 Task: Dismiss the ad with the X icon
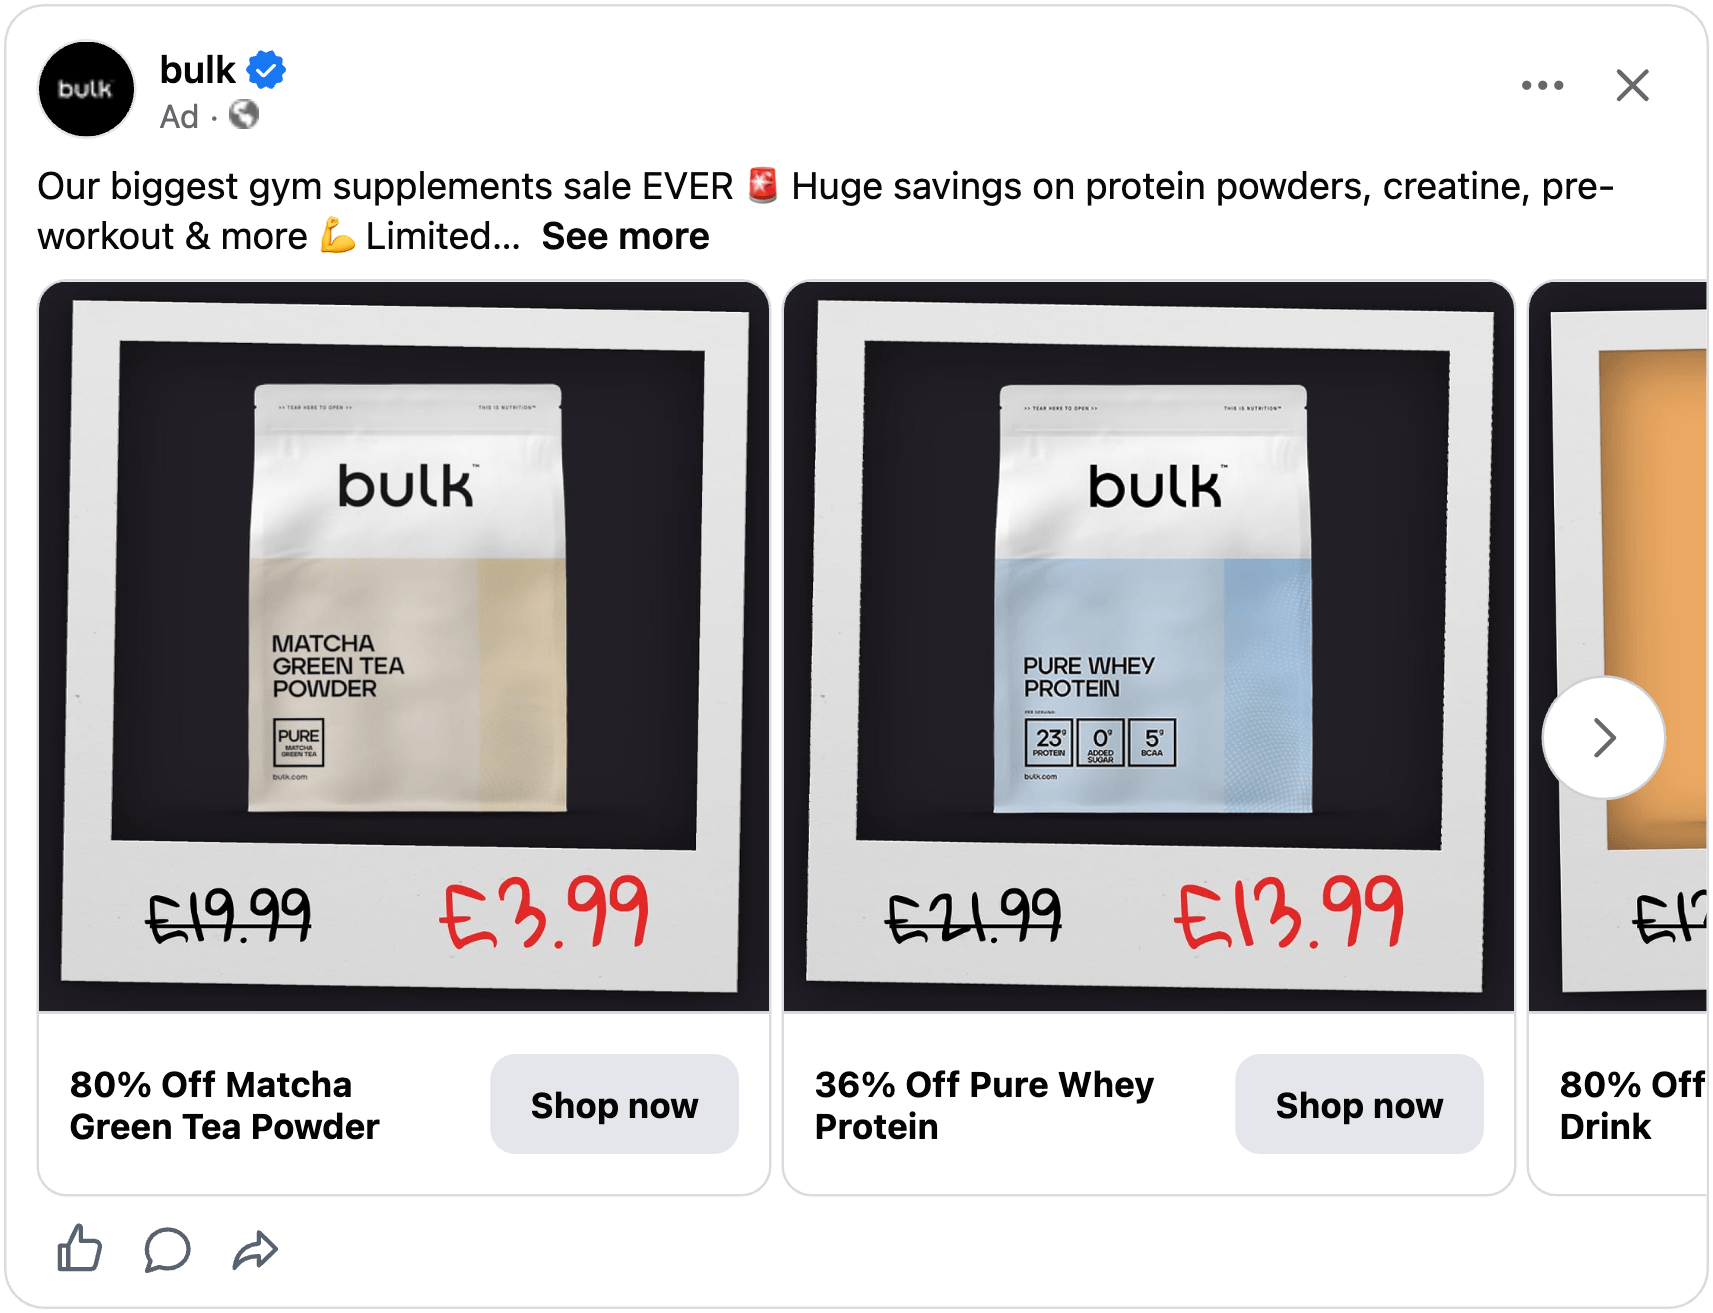(1632, 85)
